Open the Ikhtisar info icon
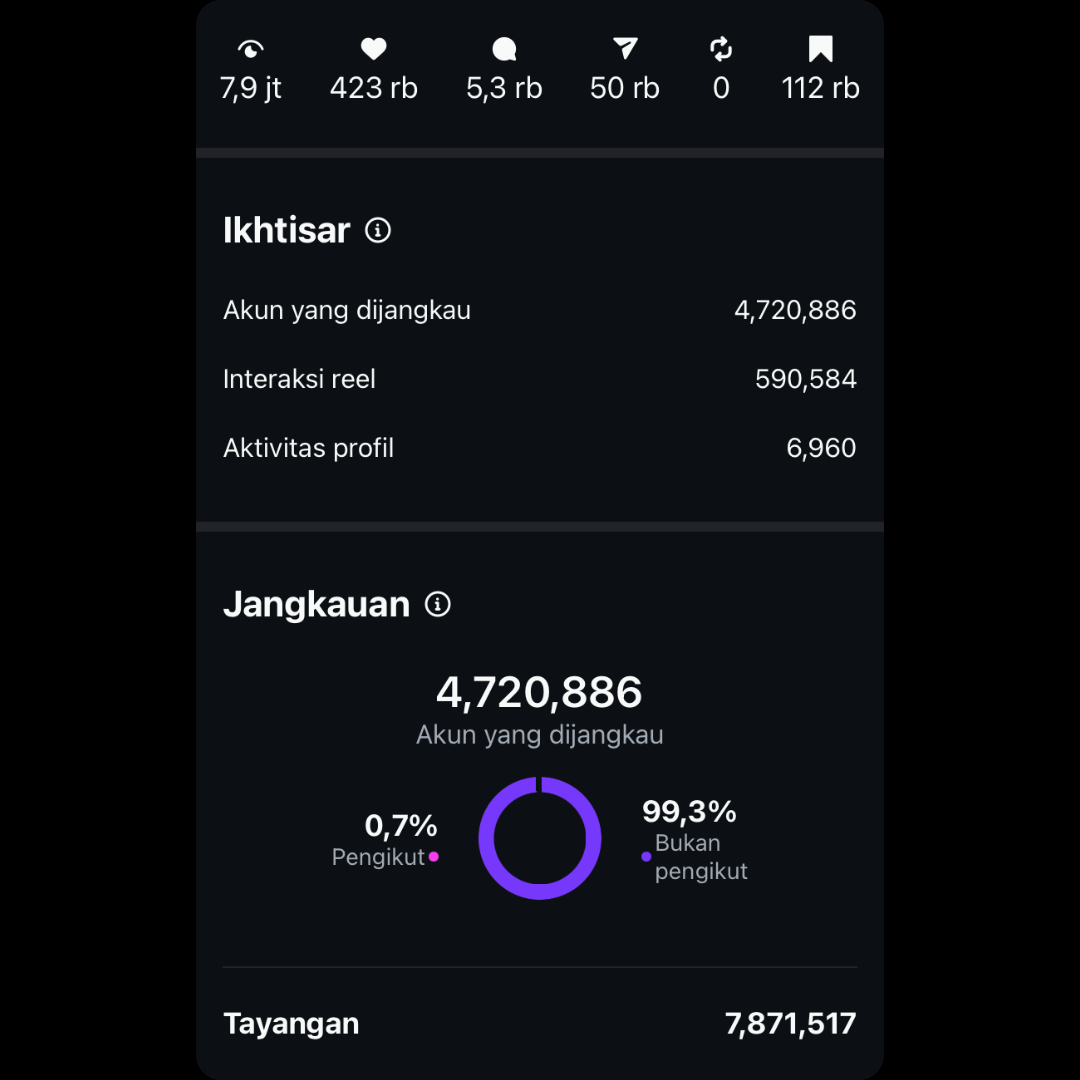The width and height of the screenshot is (1080, 1080). pyautogui.click(x=377, y=230)
